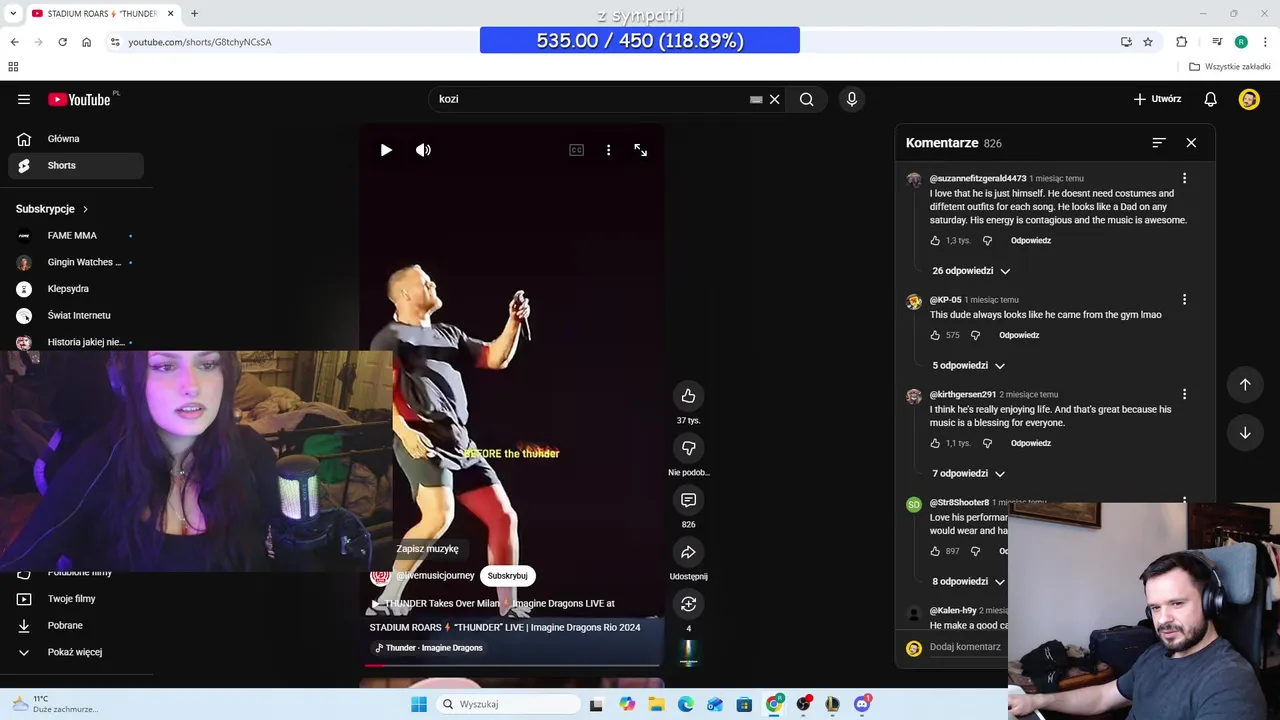The height and width of the screenshot is (720, 1280).
Task: Expand the 7 odpowiedzi replies
Action: 968,474
